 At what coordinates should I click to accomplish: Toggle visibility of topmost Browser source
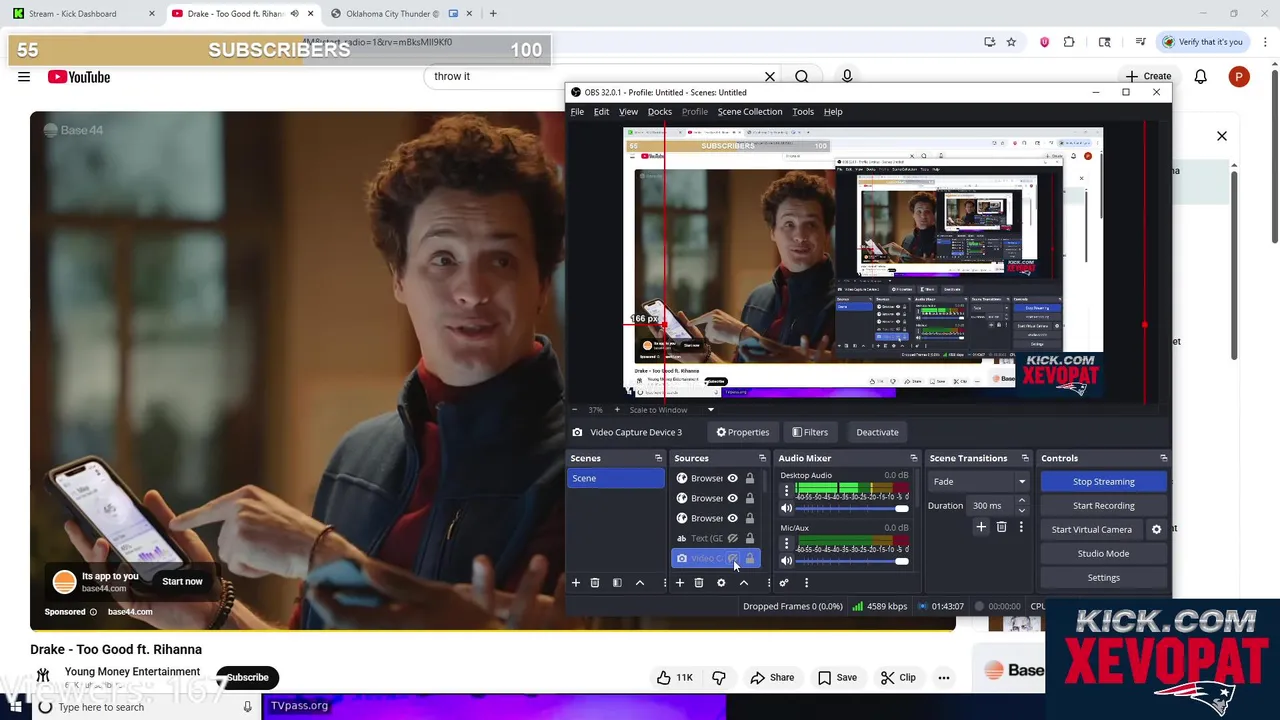(732, 478)
